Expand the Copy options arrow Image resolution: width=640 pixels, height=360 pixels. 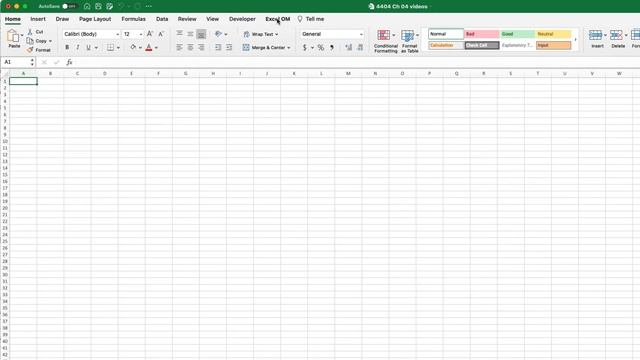click(x=50, y=41)
